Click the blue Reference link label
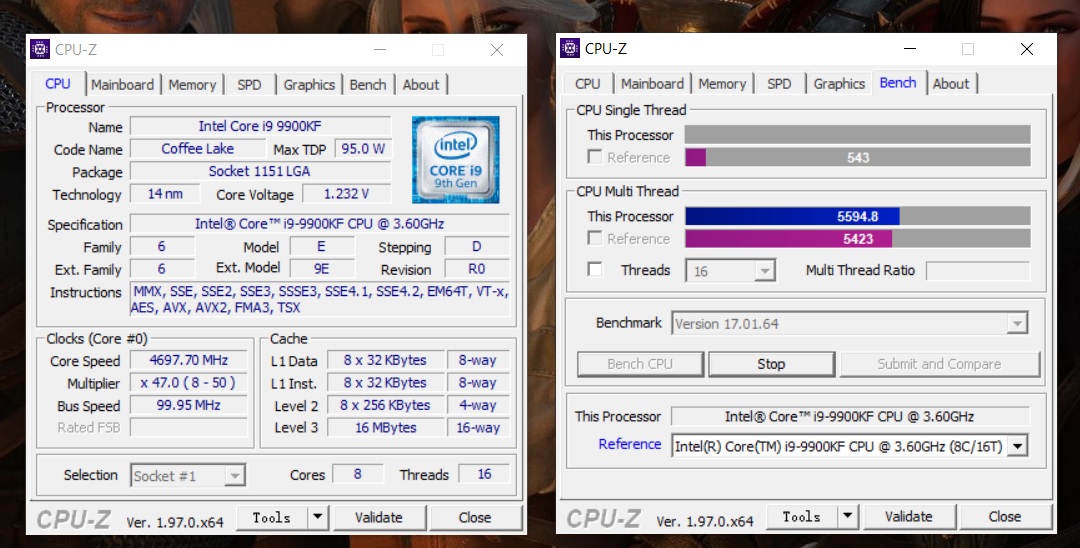Image resolution: width=1080 pixels, height=548 pixels. tap(630, 444)
